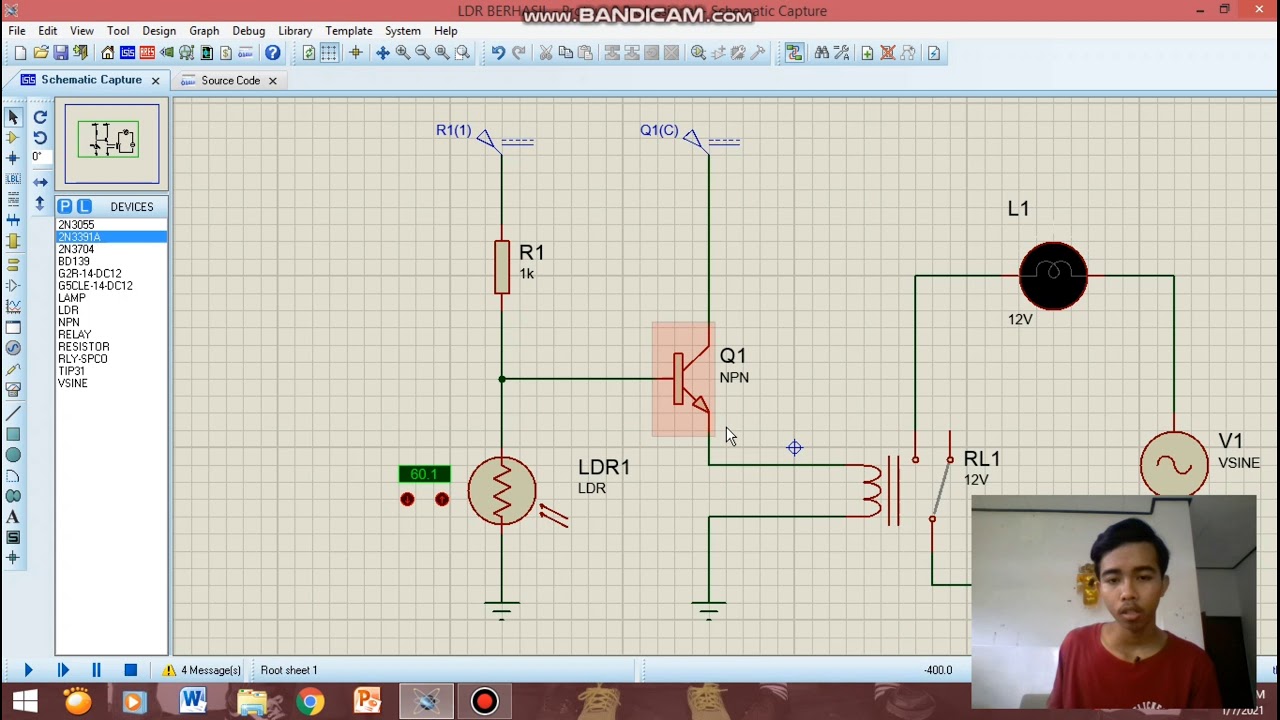Decrease LDR1 light with left red button
Image resolution: width=1280 pixels, height=720 pixels.
click(407, 499)
